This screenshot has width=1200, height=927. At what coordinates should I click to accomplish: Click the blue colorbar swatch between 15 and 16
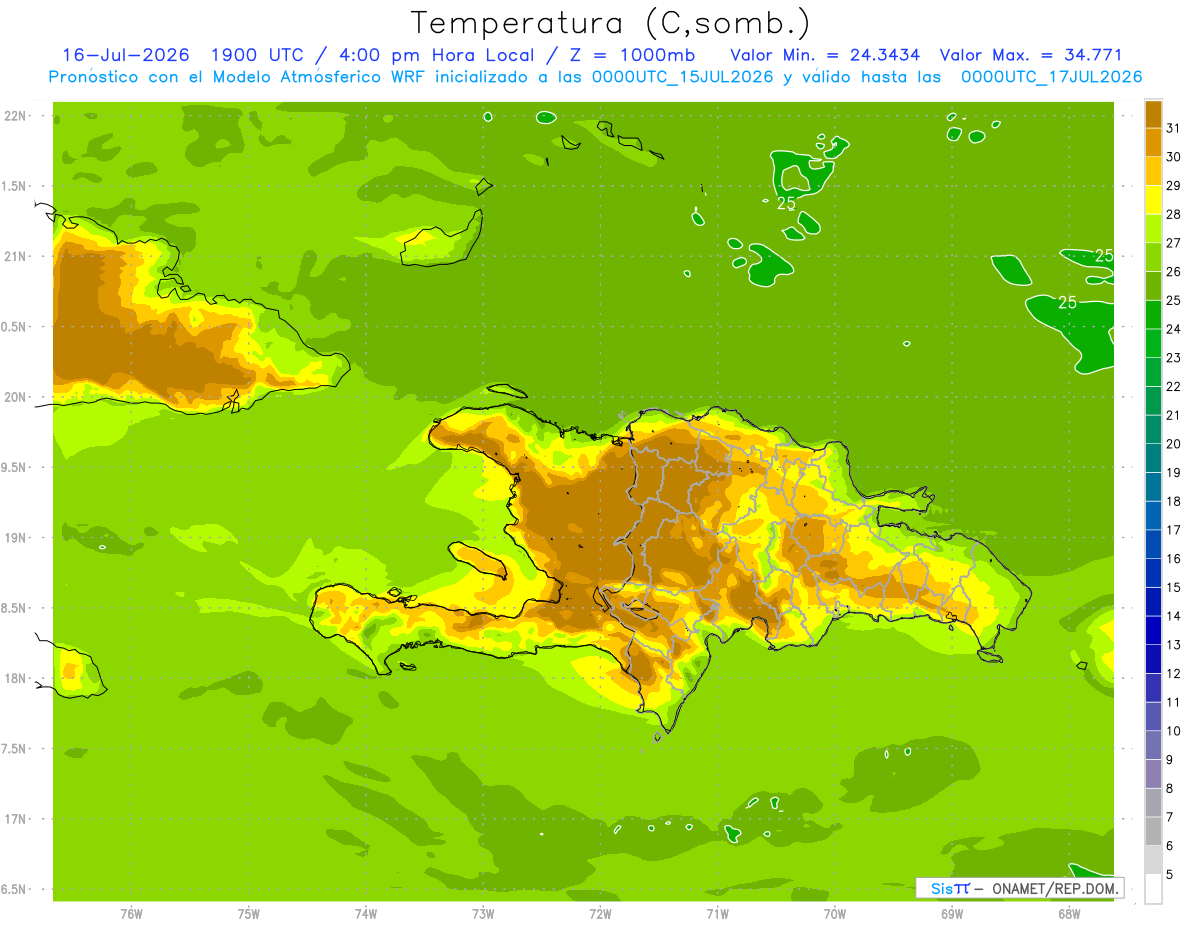(1153, 573)
